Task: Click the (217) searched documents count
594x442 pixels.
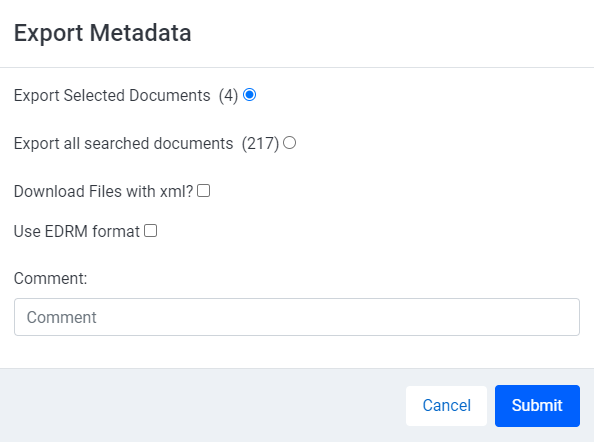Action: [x=260, y=144]
